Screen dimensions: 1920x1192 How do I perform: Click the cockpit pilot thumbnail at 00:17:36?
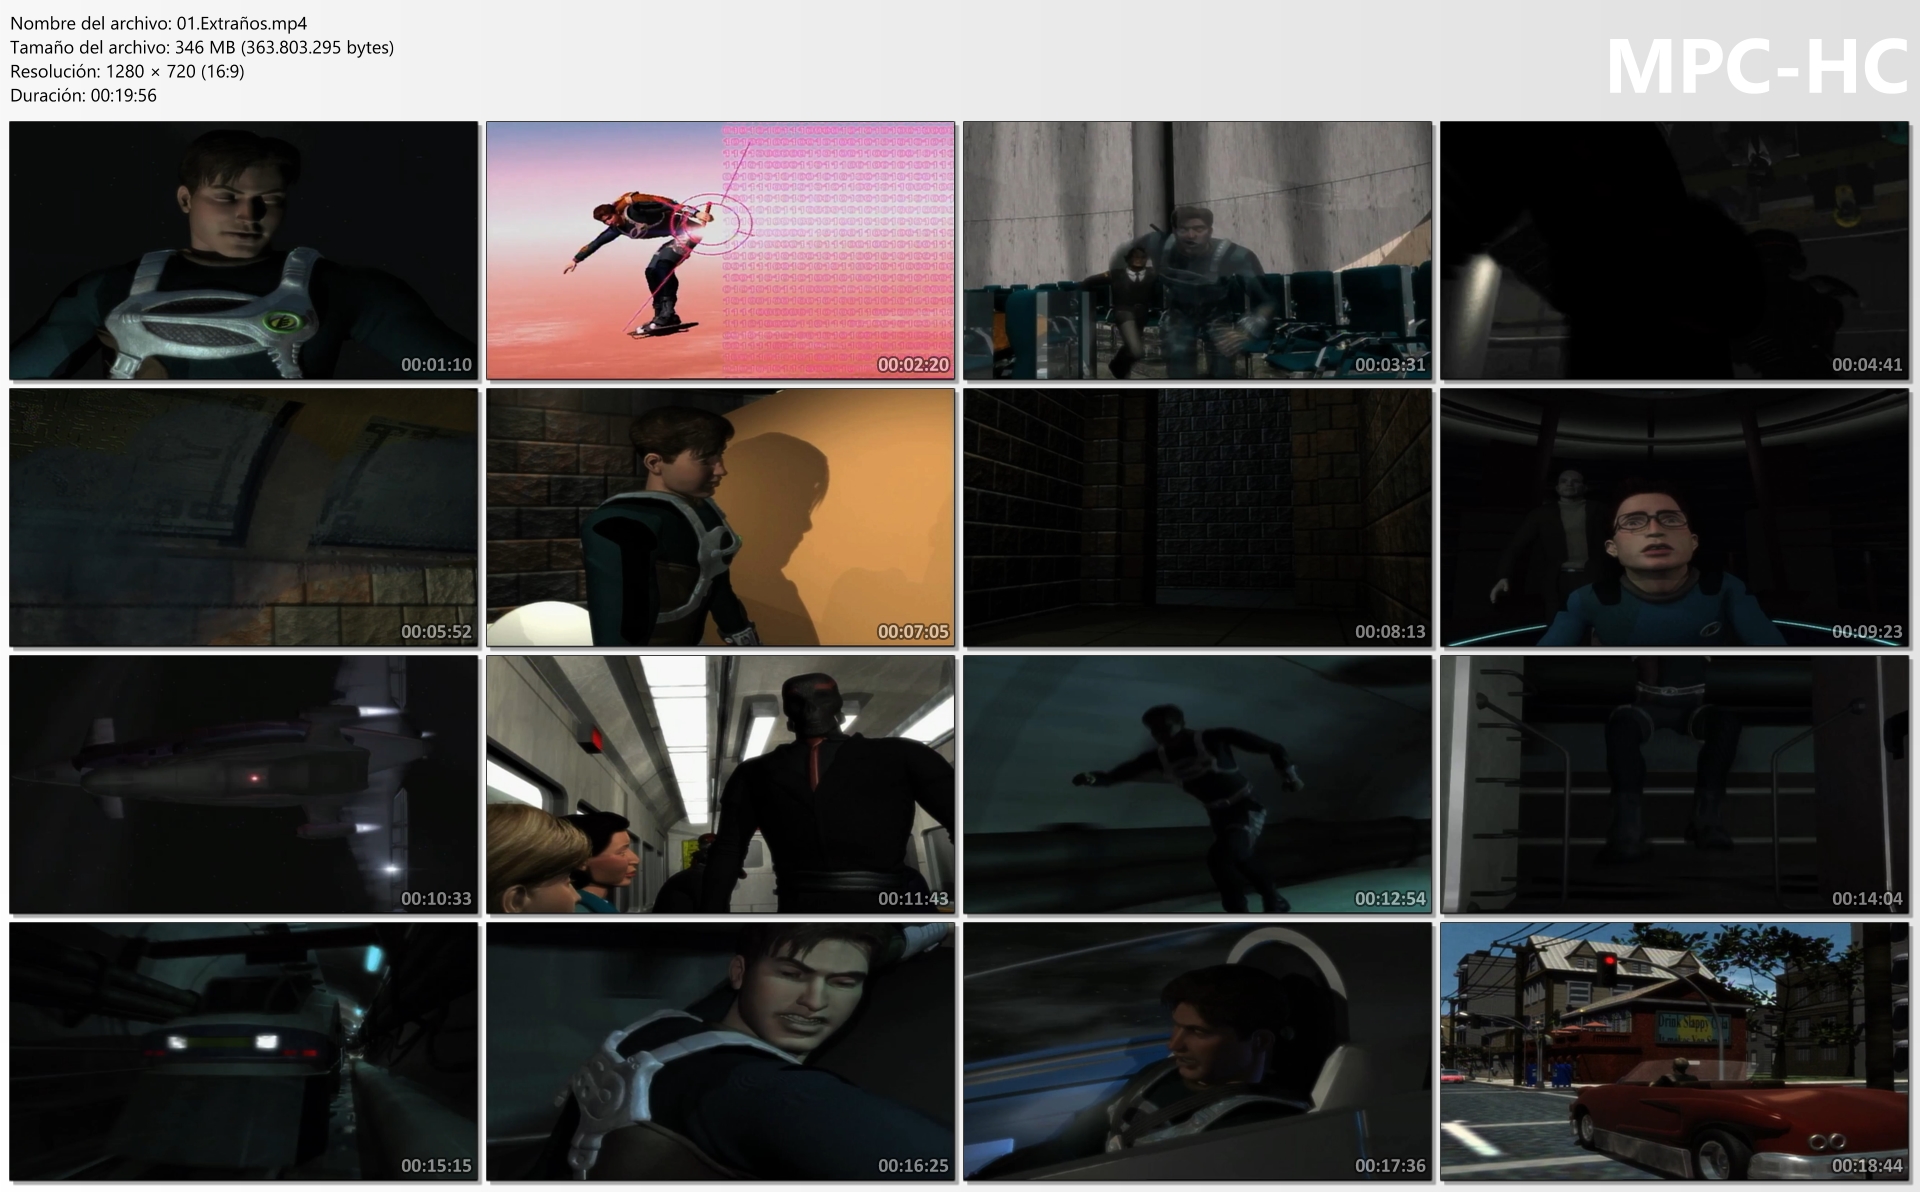pyautogui.click(x=1197, y=1051)
